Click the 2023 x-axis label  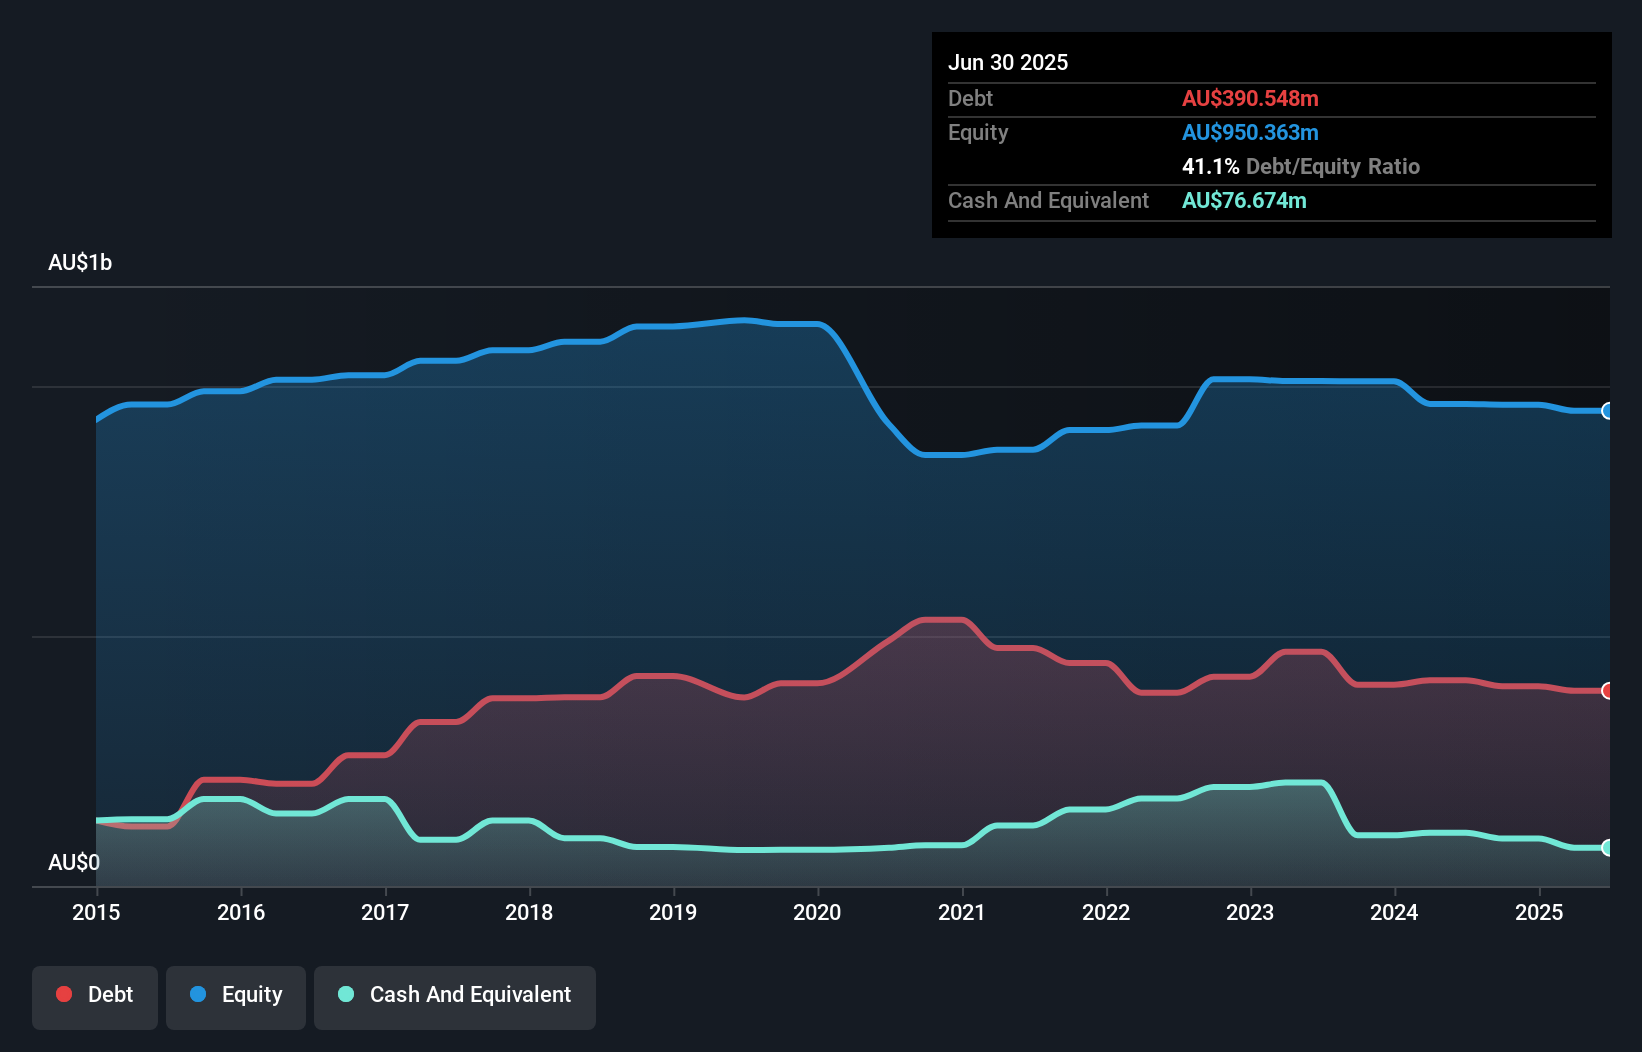pos(1250,912)
